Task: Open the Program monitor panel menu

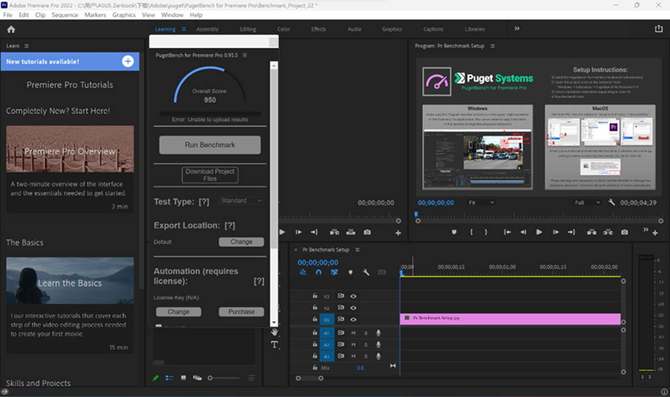Action: [492, 46]
